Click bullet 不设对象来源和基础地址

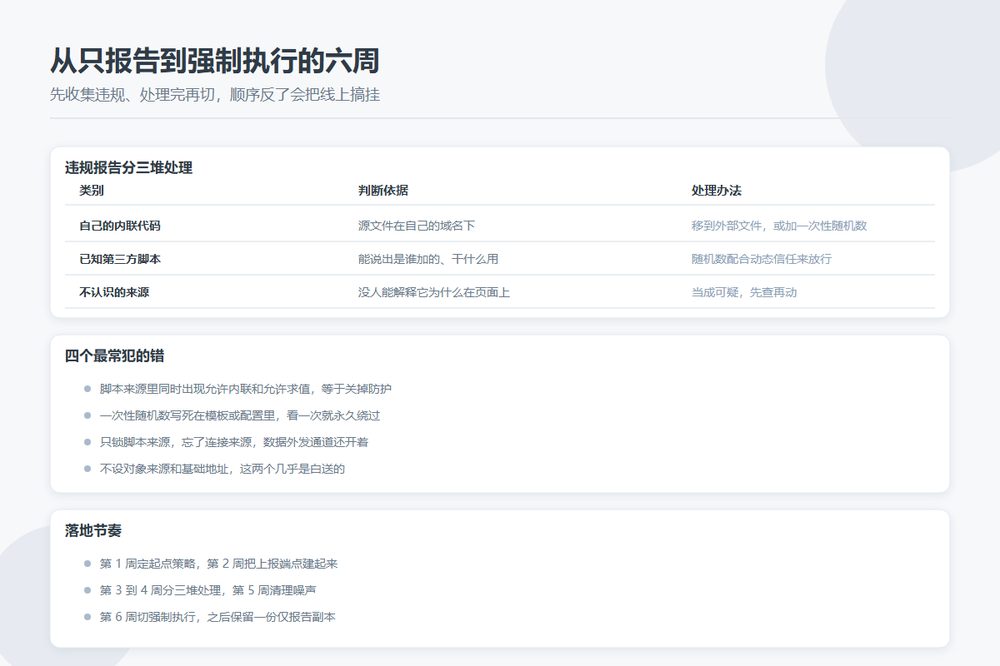tap(222, 469)
